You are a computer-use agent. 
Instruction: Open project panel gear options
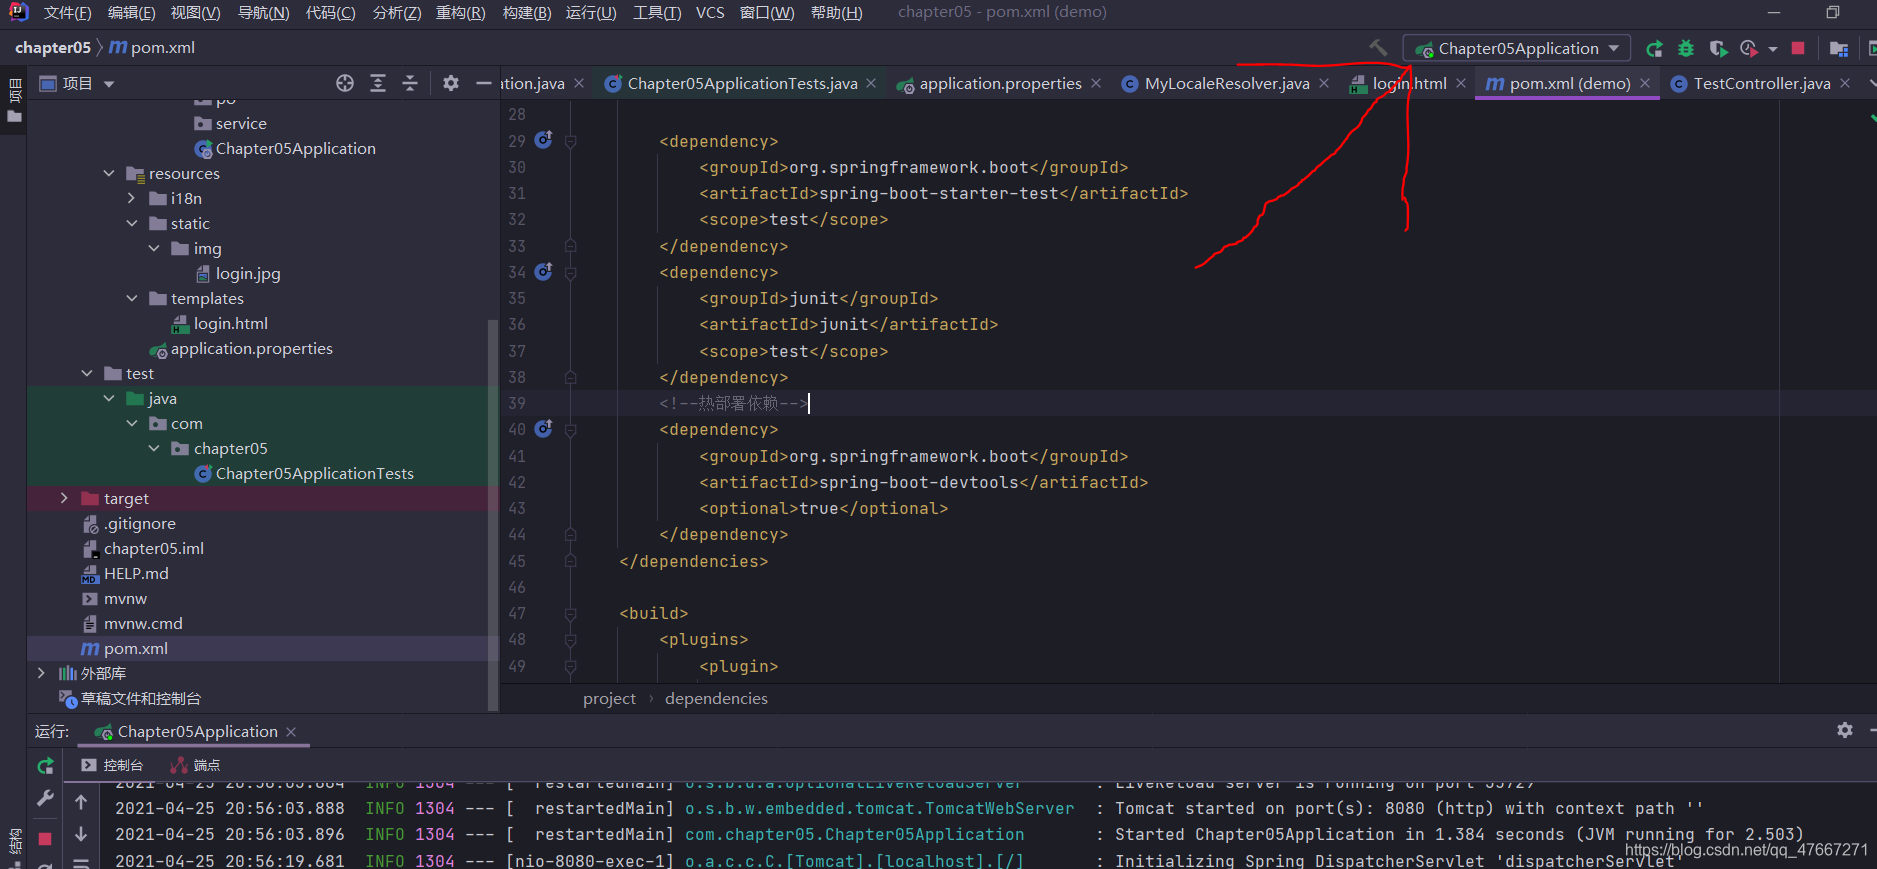(451, 83)
